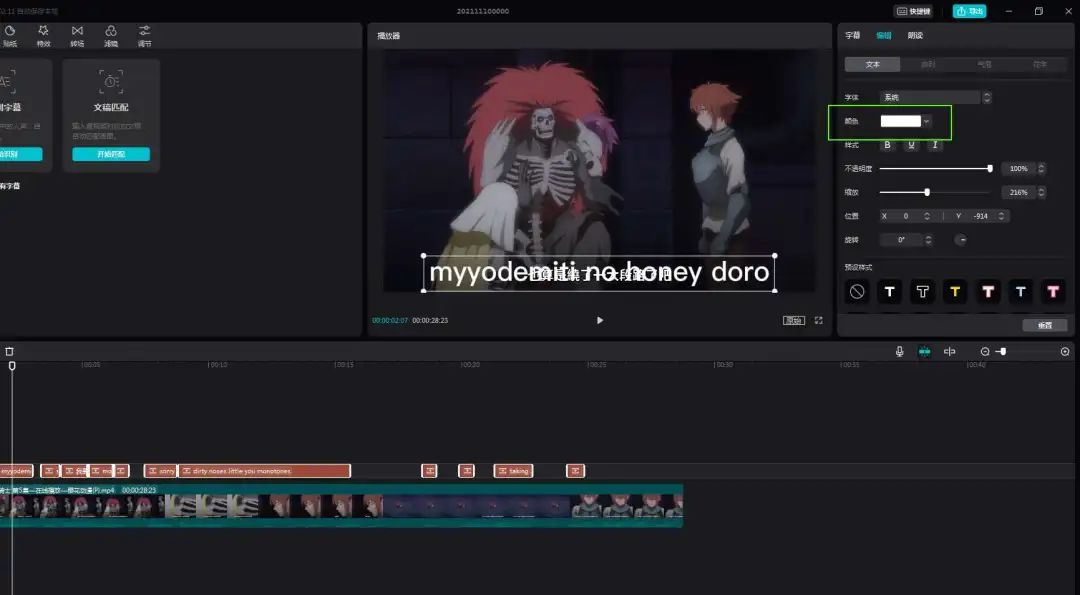Screen dimensions: 1080x595
Task: Click the white text color swatch
Action: pos(900,121)
